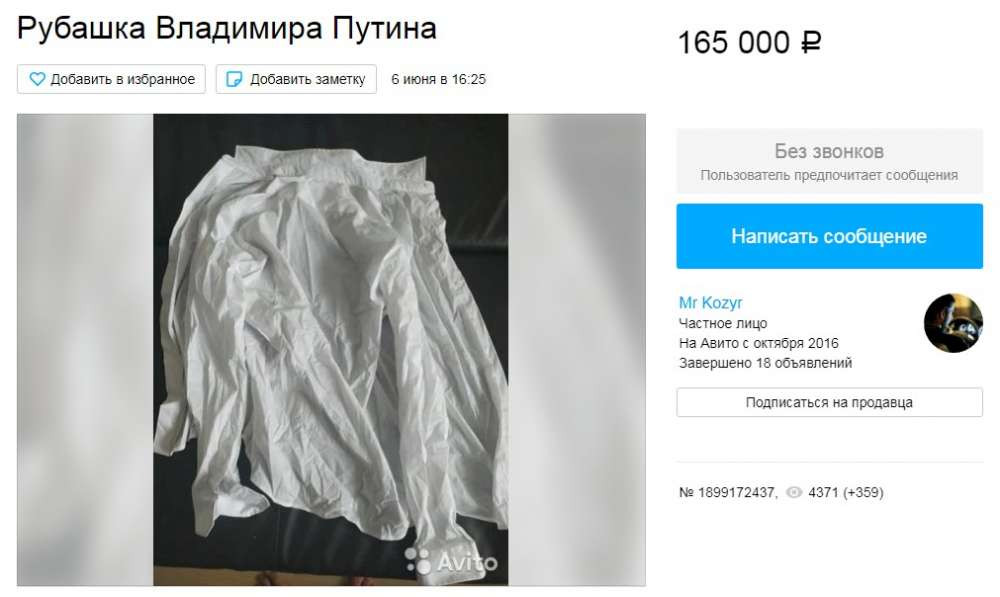
Task: Click the ruble currency symbol
Action: tap(811, 43)
